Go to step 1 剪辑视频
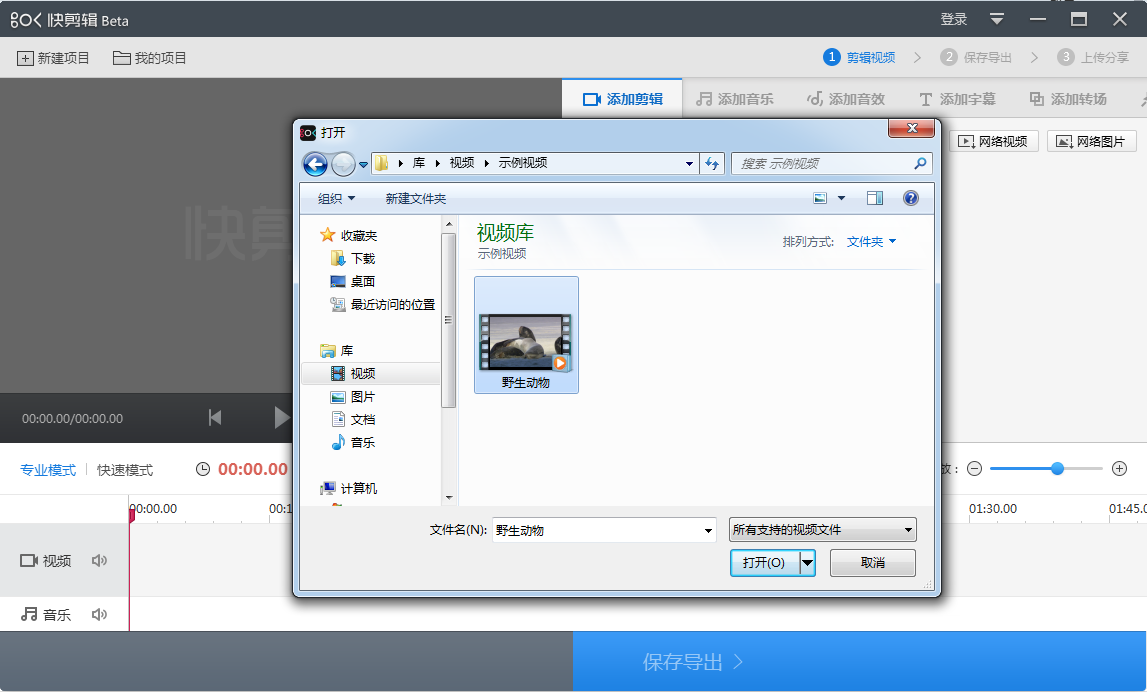 pos(859,57)
